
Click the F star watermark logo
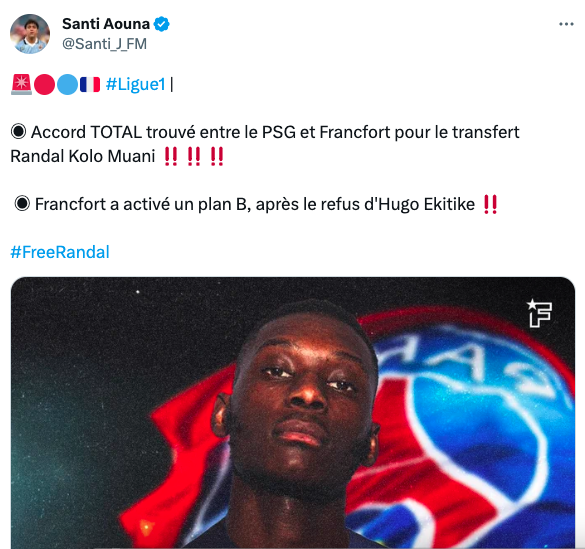[x=539, y=313]
